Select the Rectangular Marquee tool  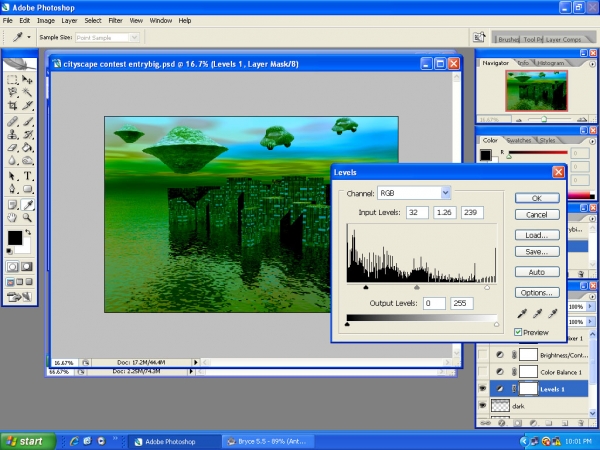pyautogui.click(x=12, y=80)
